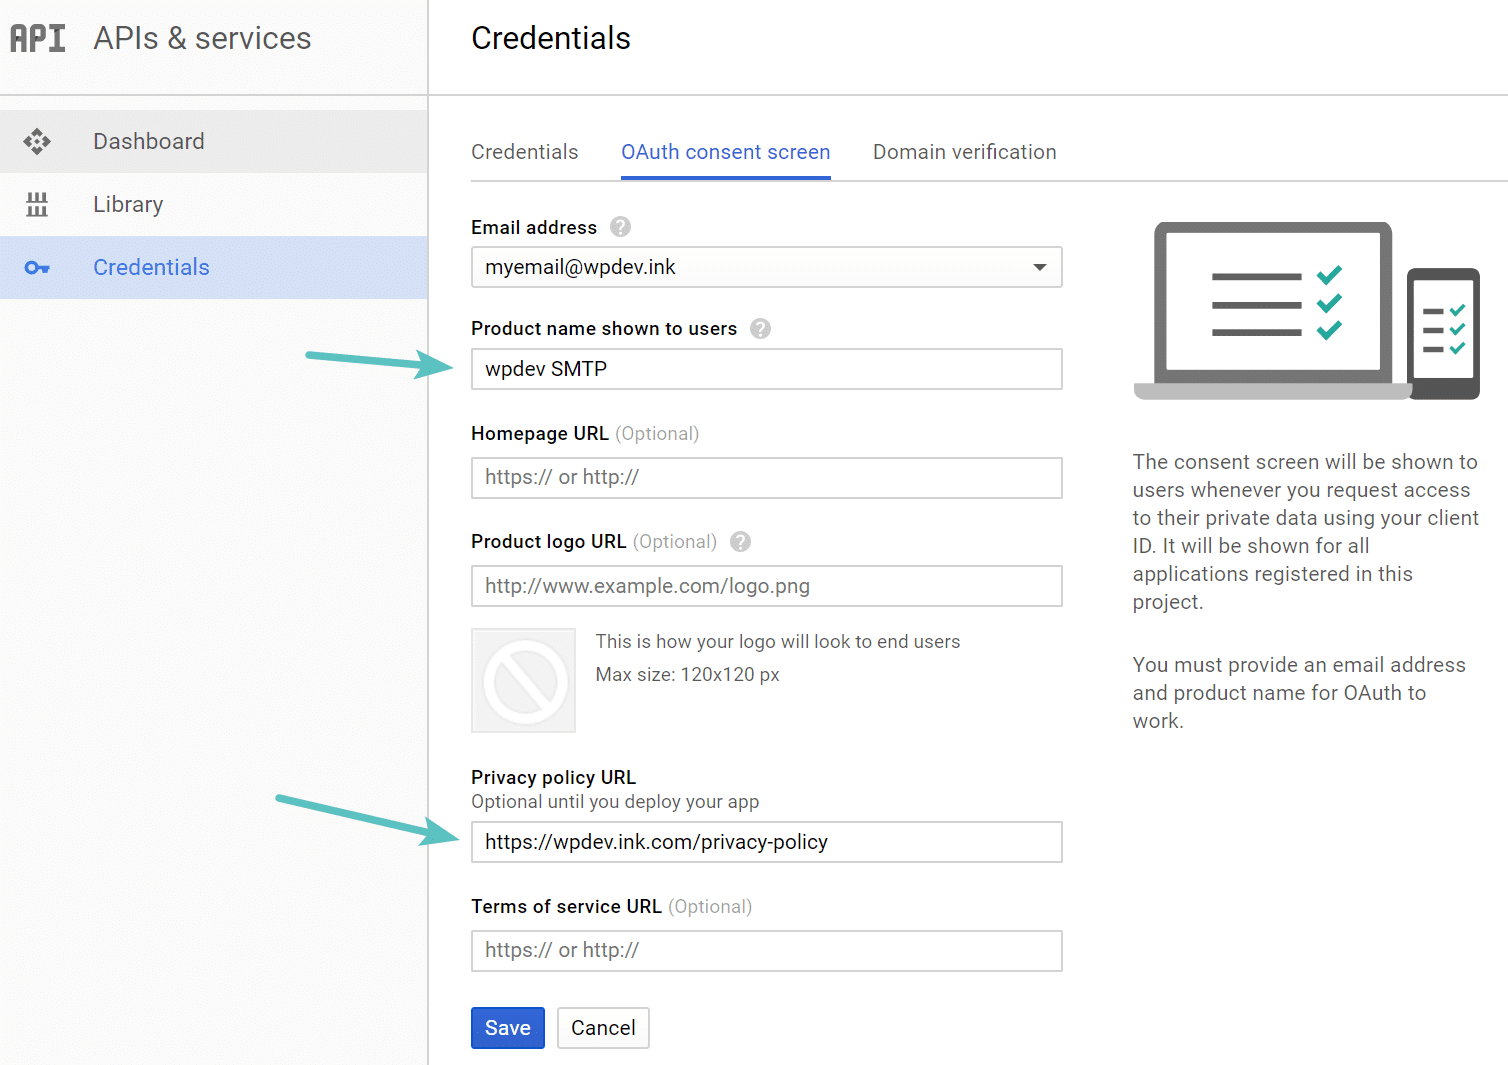
Task: Open help beside Product logo URL
Action: pyautogui.click(x=740, y=541)
